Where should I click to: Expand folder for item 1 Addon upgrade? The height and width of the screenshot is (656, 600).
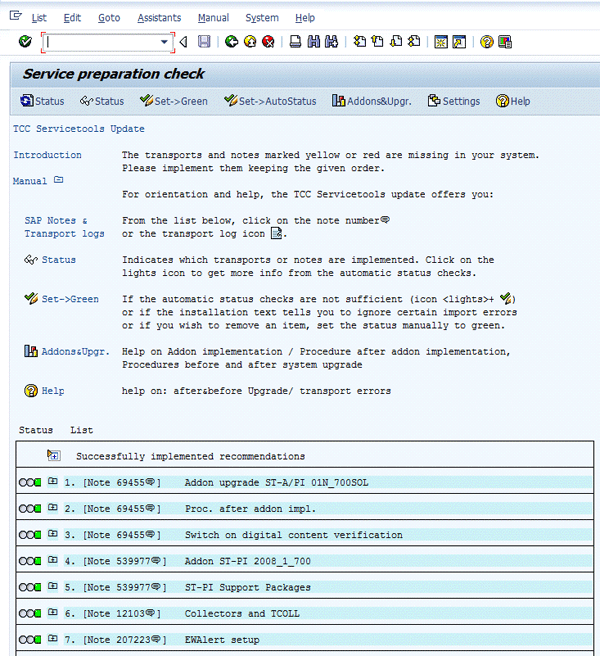tap(53, 482)
